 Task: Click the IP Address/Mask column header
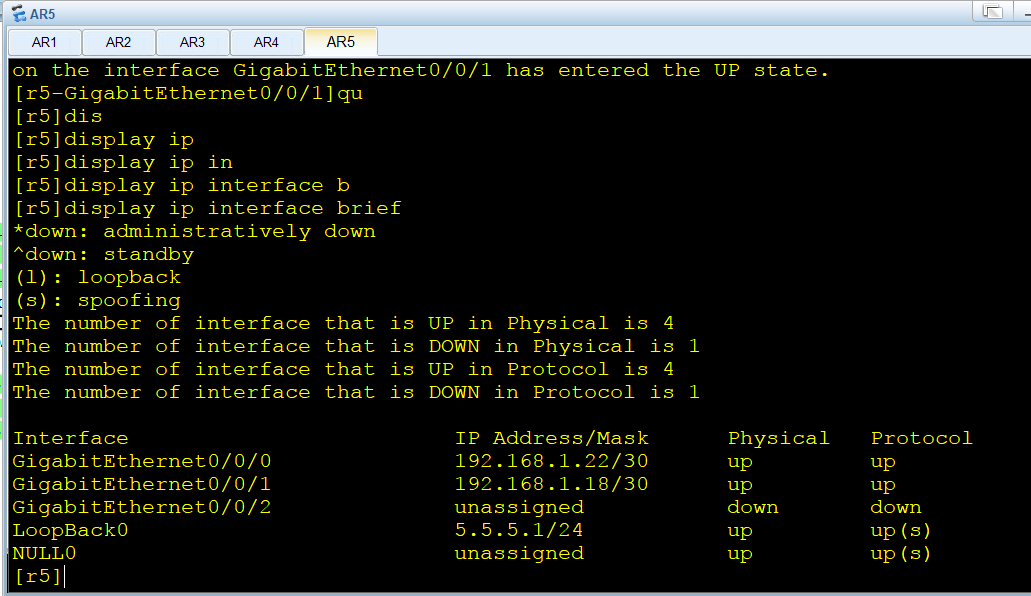click(x=551, y=438)
